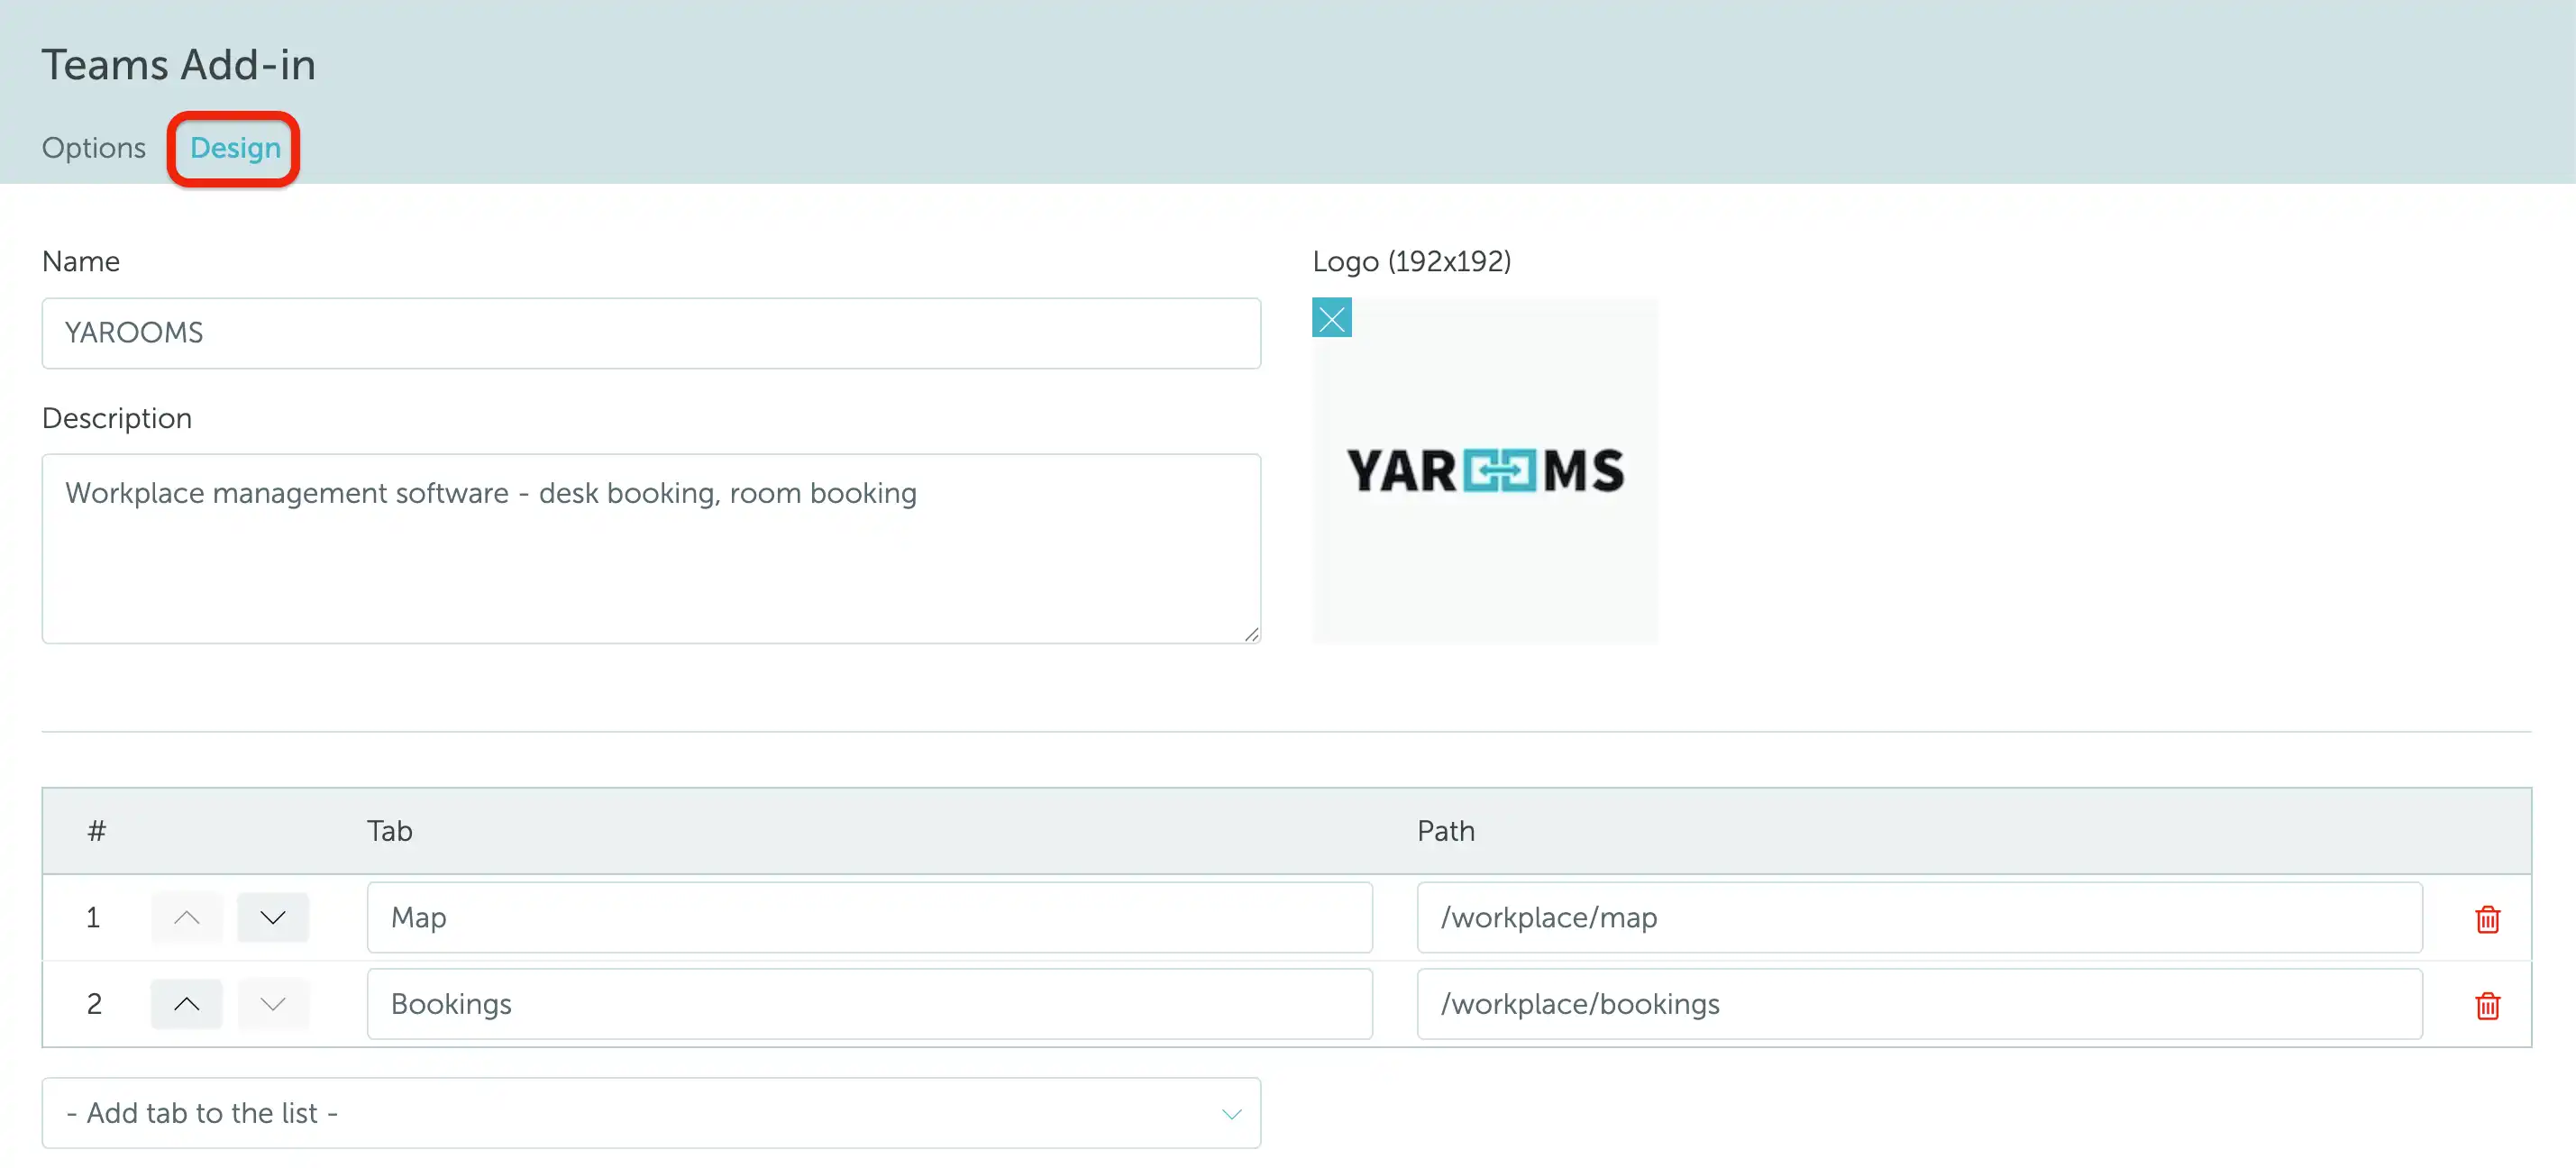Click row number 2 in the tab table

94,1003
